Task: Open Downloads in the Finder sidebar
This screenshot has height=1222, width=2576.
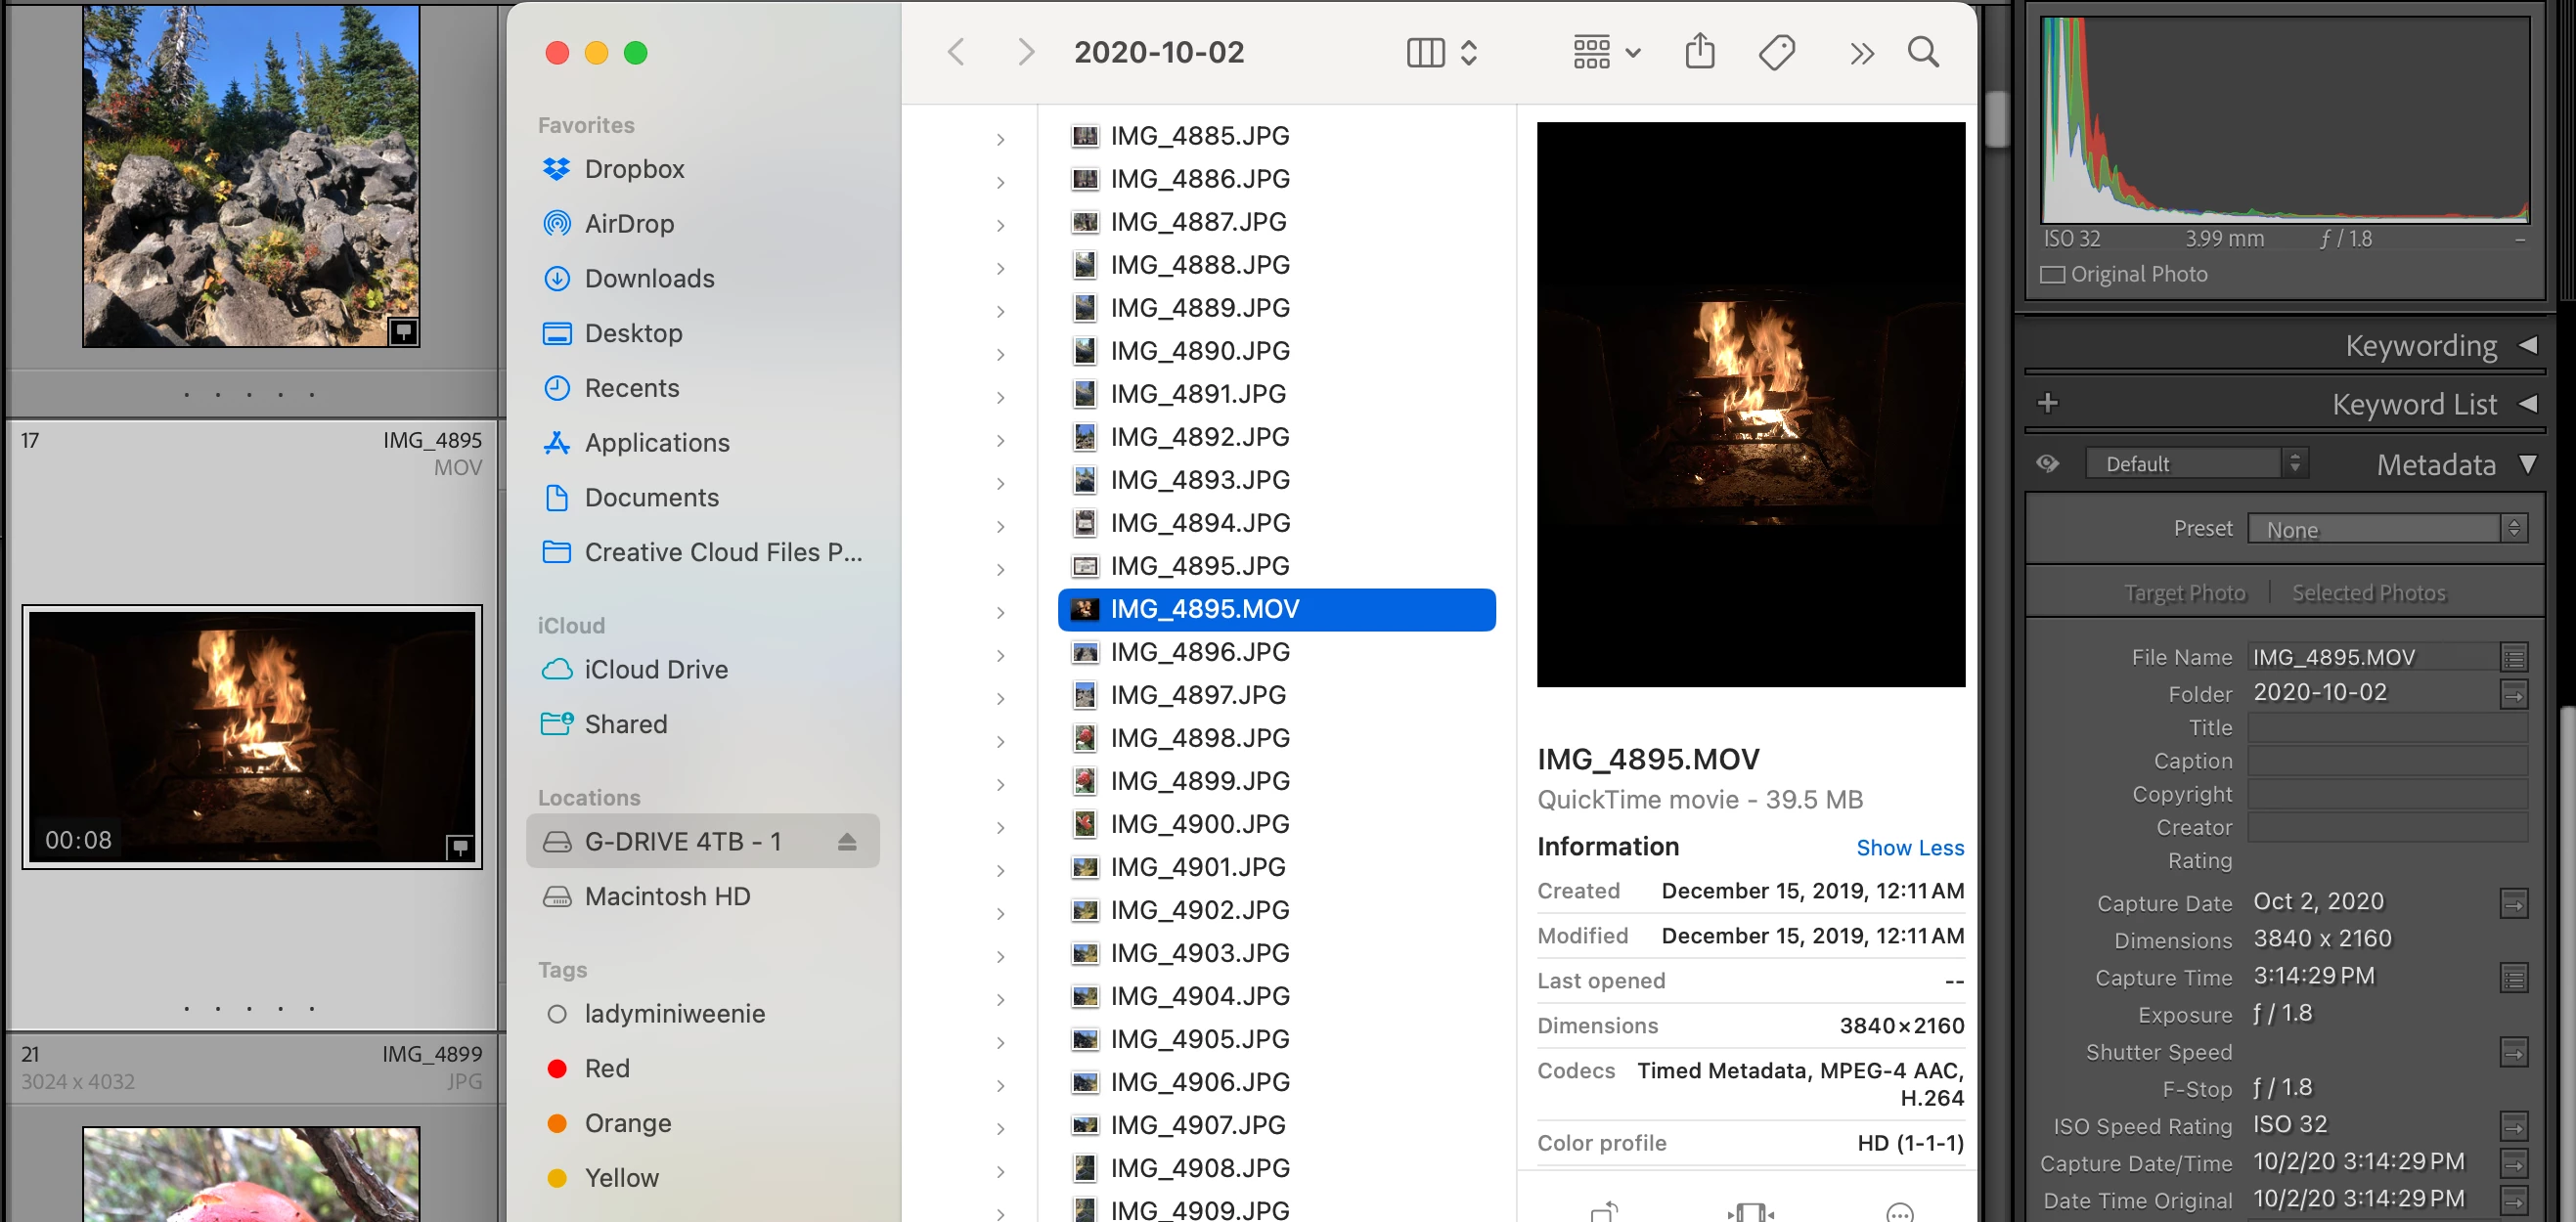Action: coord(649,278)
